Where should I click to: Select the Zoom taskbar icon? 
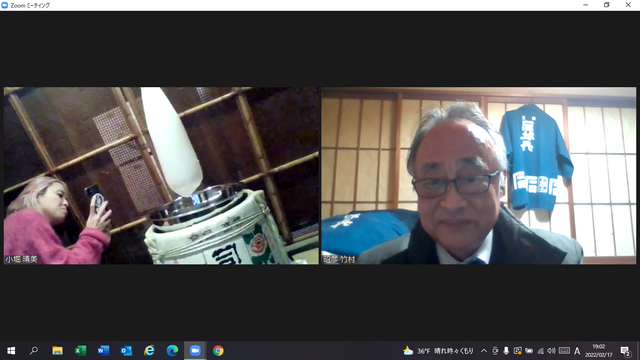[x=195, y=351]
